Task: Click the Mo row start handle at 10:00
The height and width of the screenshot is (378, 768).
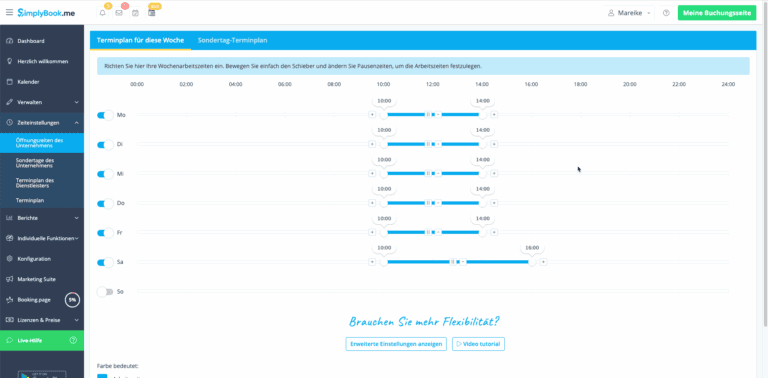Action: tap(384, 115)
